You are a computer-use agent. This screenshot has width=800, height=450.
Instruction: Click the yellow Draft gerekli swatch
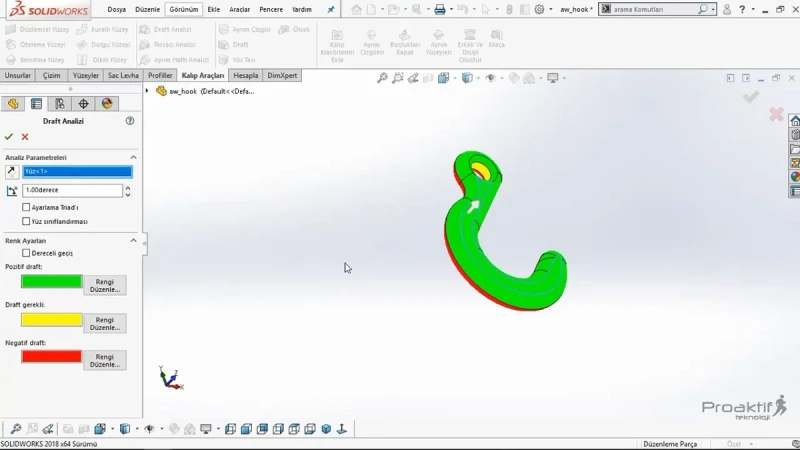tap(52, 320)
